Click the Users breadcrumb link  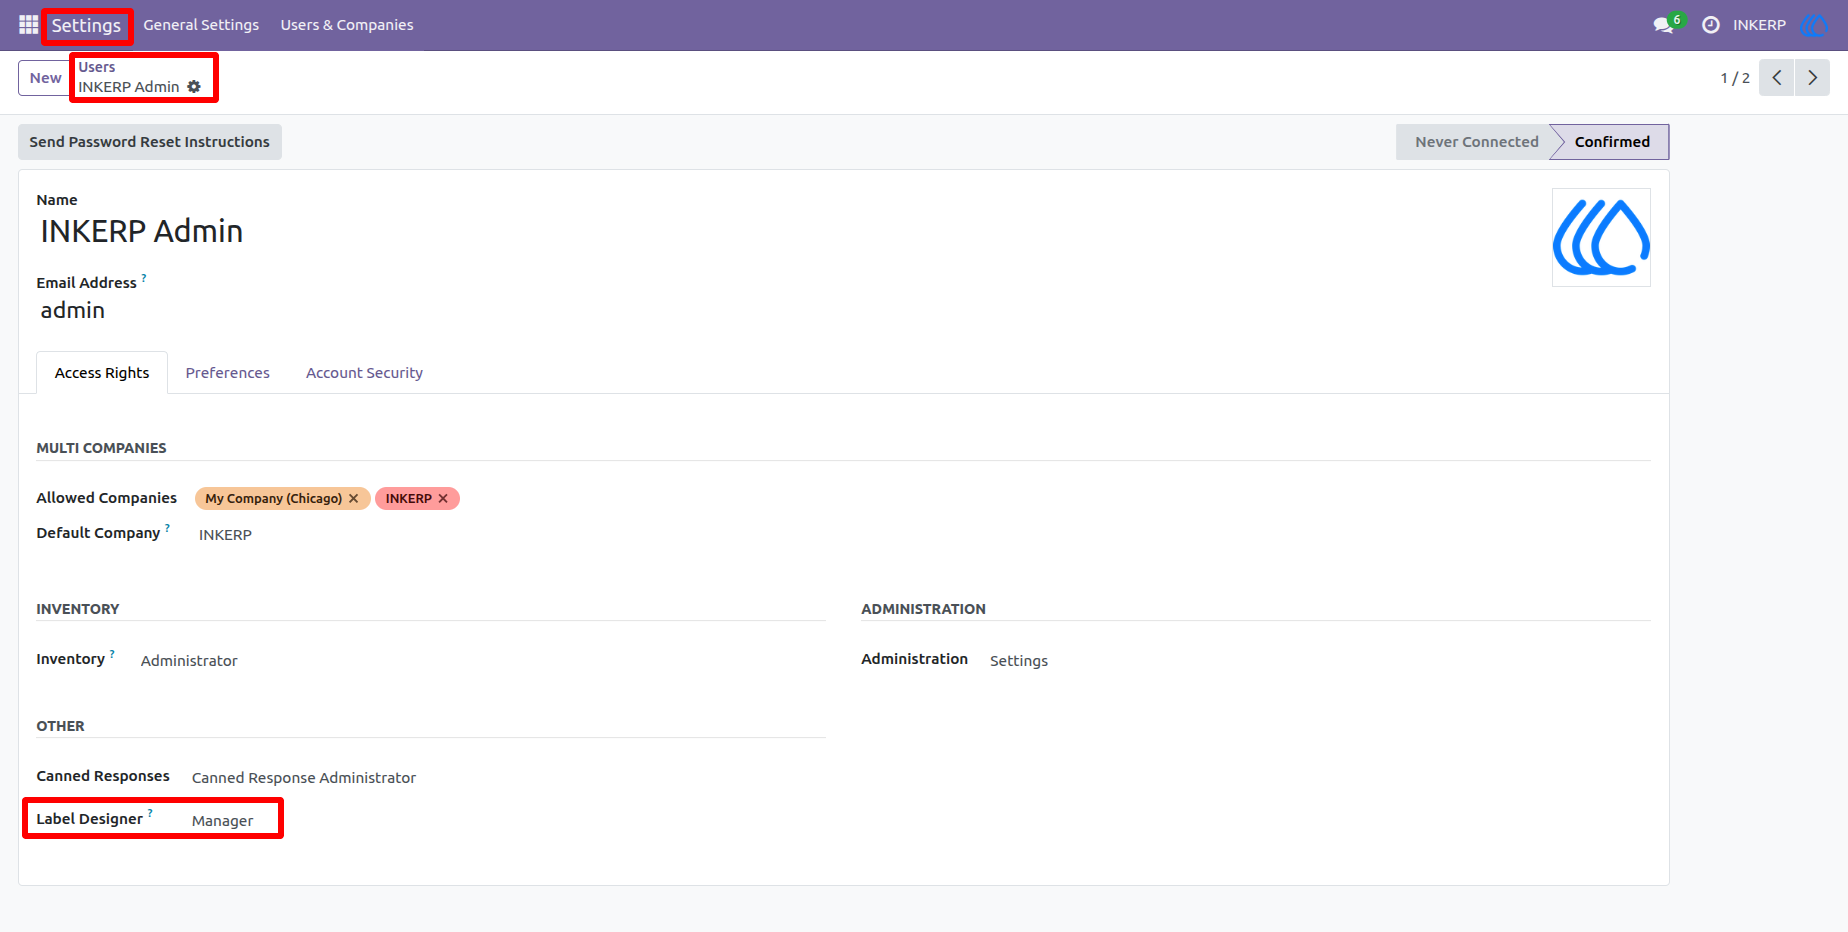97,67
